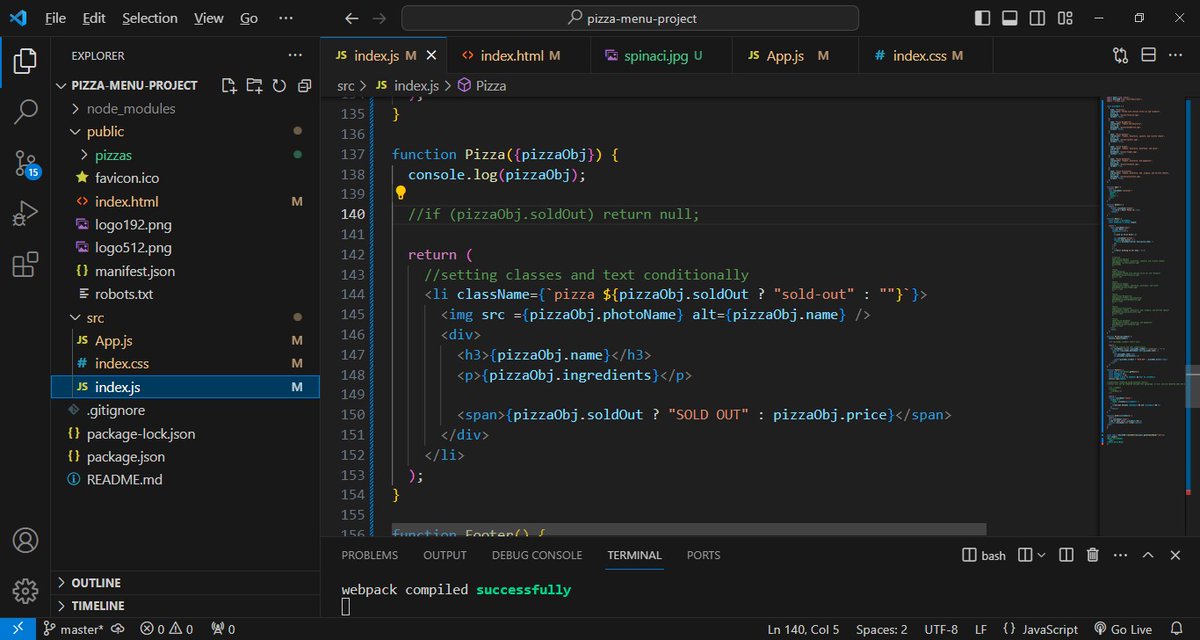Kill the terminal with trash icon
1200x640 pixels.
coord(1092,555)
